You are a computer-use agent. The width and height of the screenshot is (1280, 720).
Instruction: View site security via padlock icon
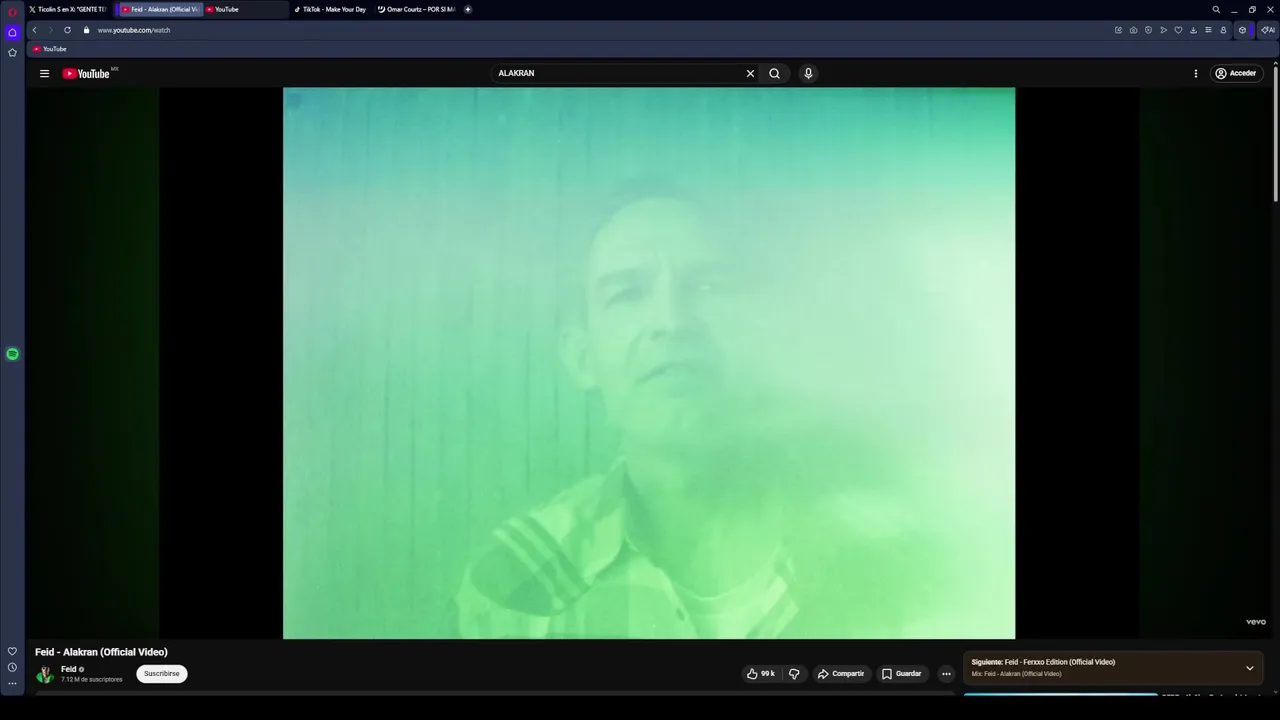coord(86,30)
